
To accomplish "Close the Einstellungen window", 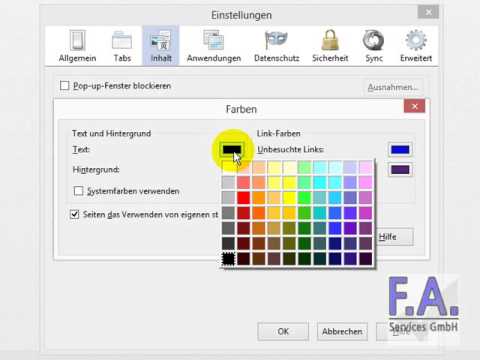I will [x=428, y=12].
